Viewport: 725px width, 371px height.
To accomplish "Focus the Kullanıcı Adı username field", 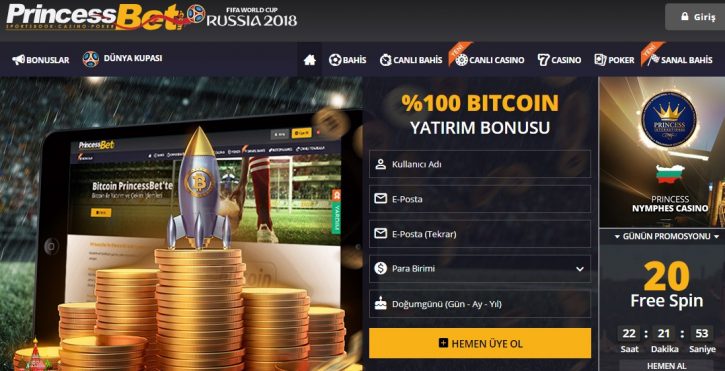I will point(480,164).
